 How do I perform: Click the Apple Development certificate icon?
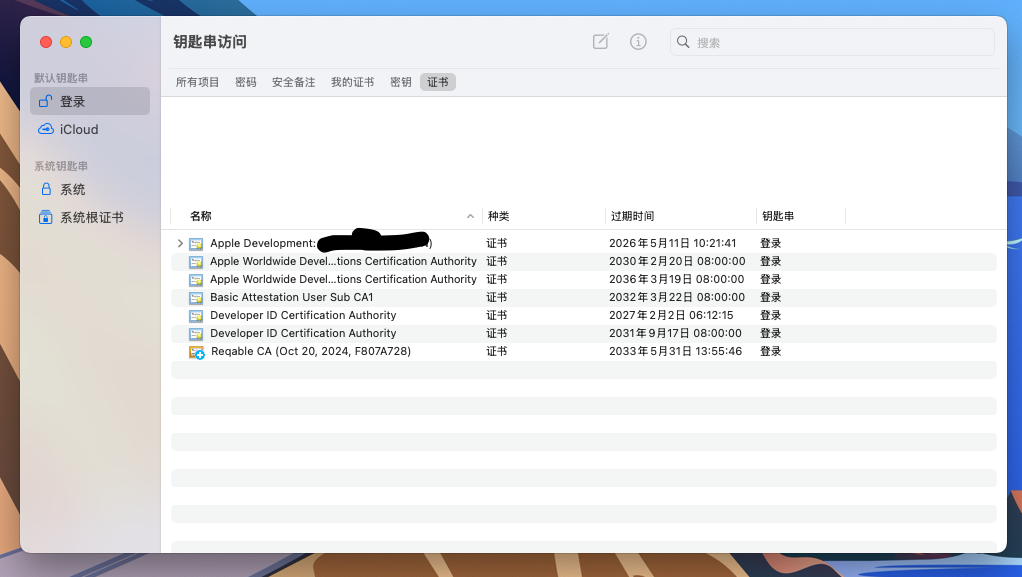[196, 244]
